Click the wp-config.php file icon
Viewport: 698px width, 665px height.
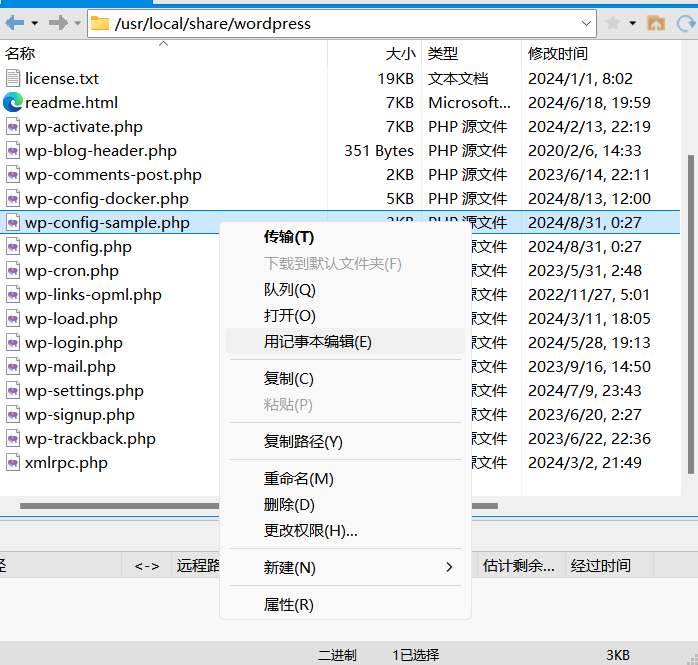point(13,247)
